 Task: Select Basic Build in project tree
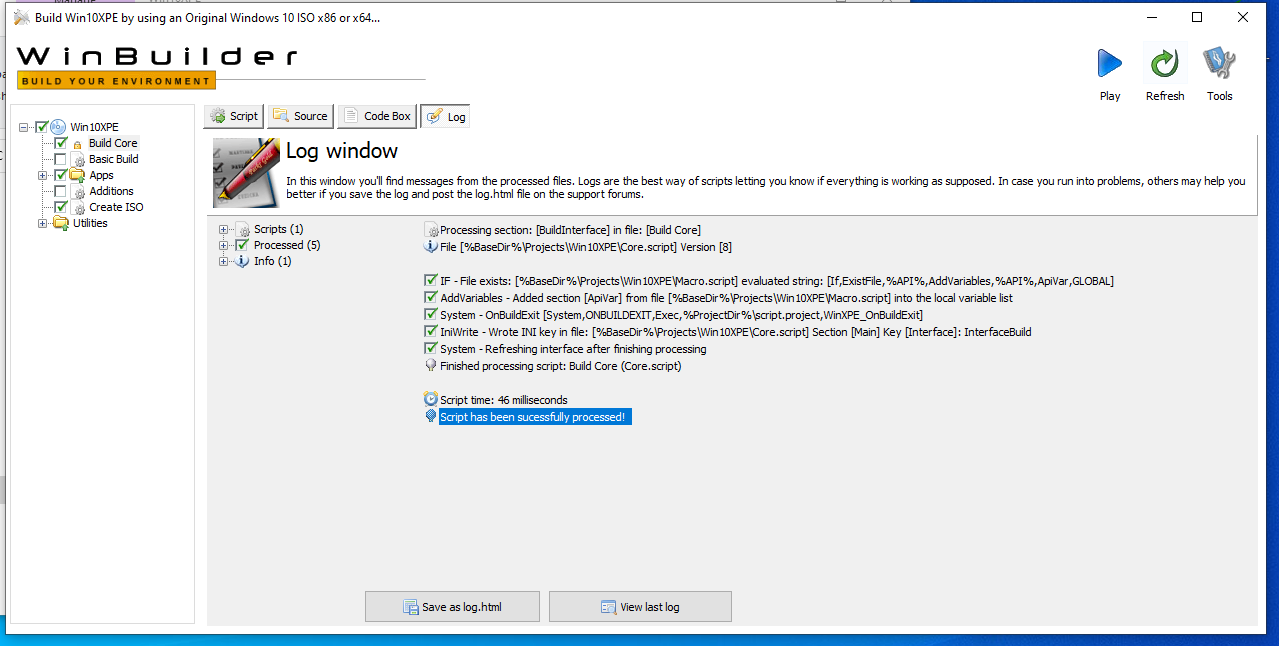[114, 159]
